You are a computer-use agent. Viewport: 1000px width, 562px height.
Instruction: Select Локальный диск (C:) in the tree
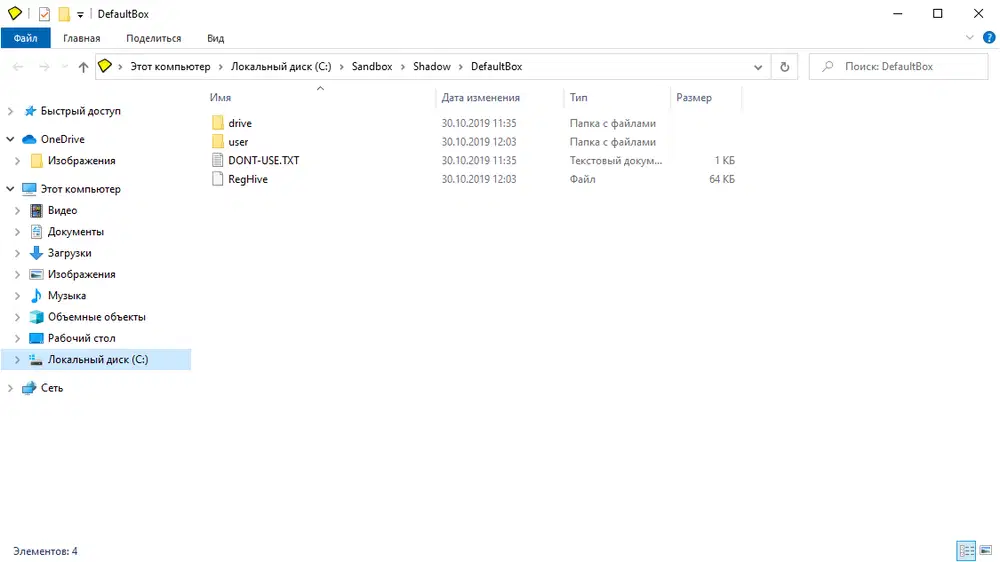point(98,360)
